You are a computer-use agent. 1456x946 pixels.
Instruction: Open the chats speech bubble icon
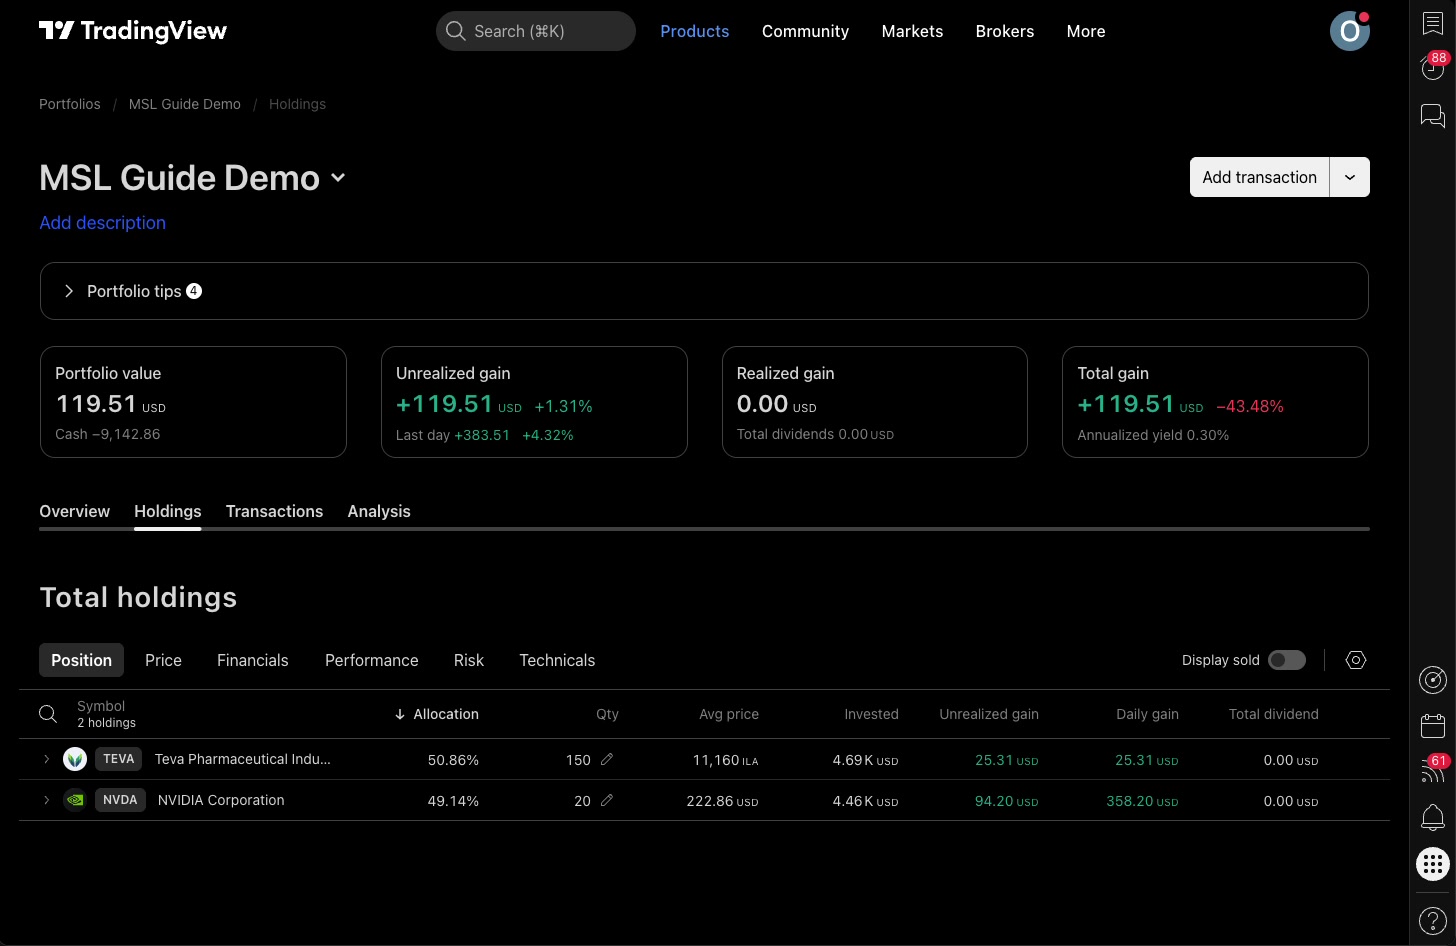pyautogui.click(x=1433, y=116)
